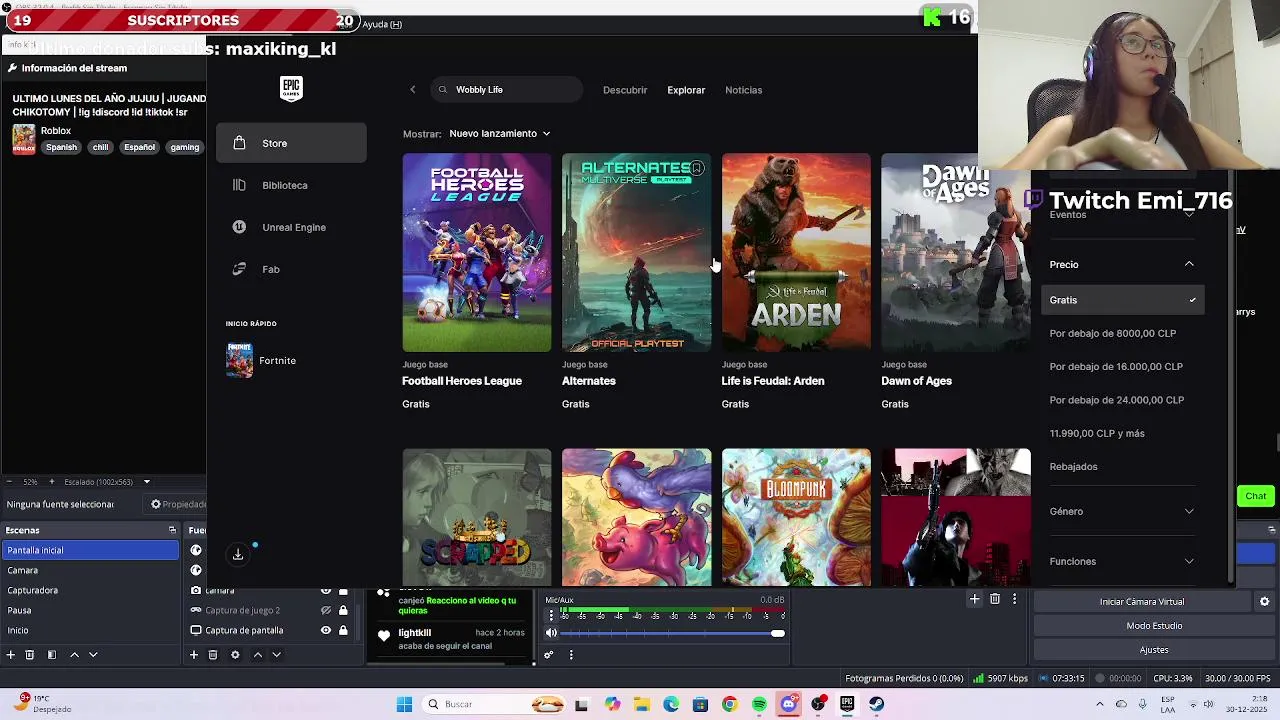Viewport: 1280px width, 720px height.
Task: Open the Escalado preview scaling dropdown
Action: tap(107, 482)
